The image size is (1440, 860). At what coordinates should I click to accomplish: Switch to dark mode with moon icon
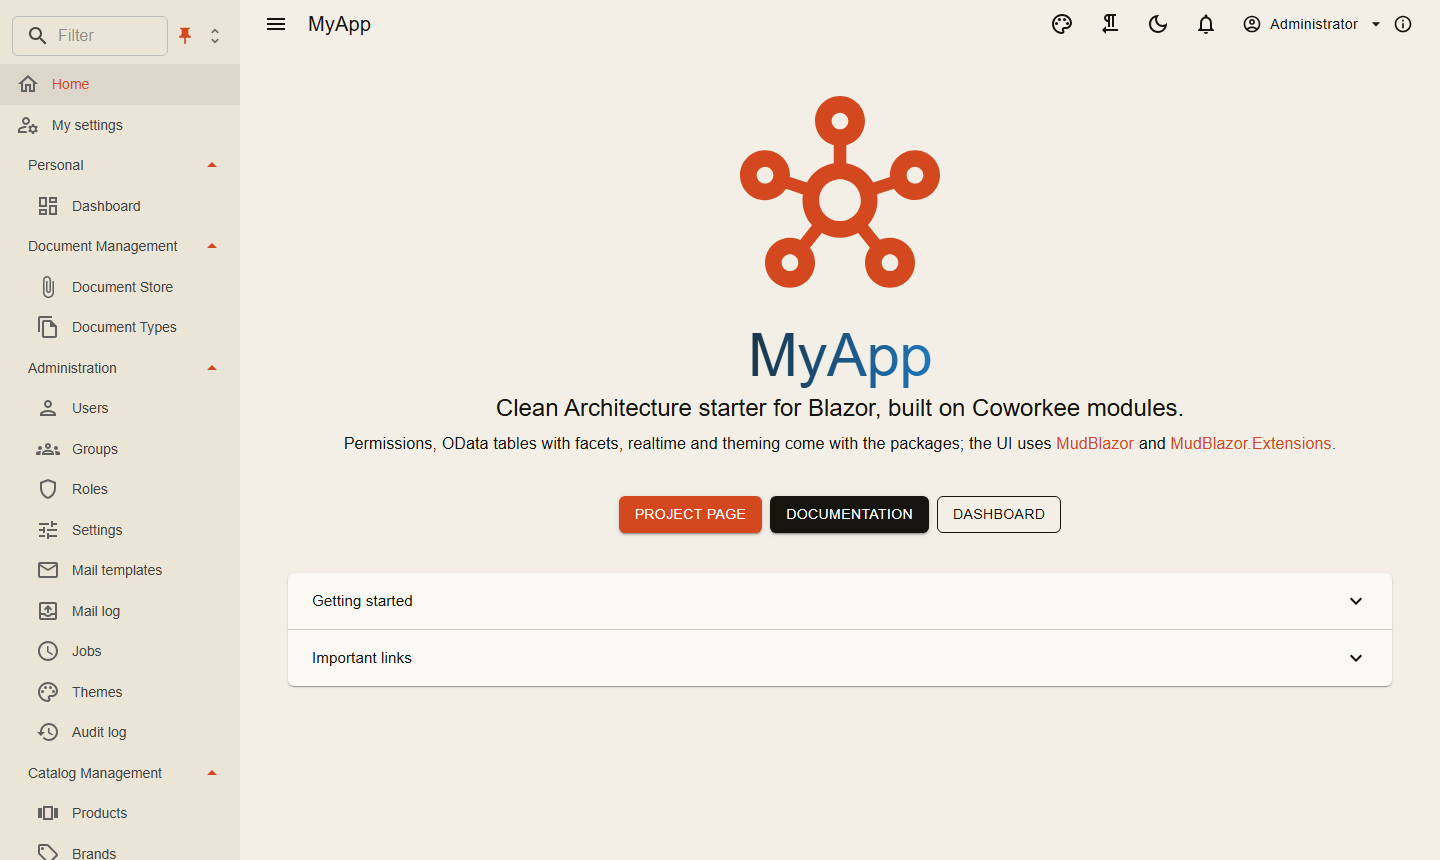[1158, 24]
